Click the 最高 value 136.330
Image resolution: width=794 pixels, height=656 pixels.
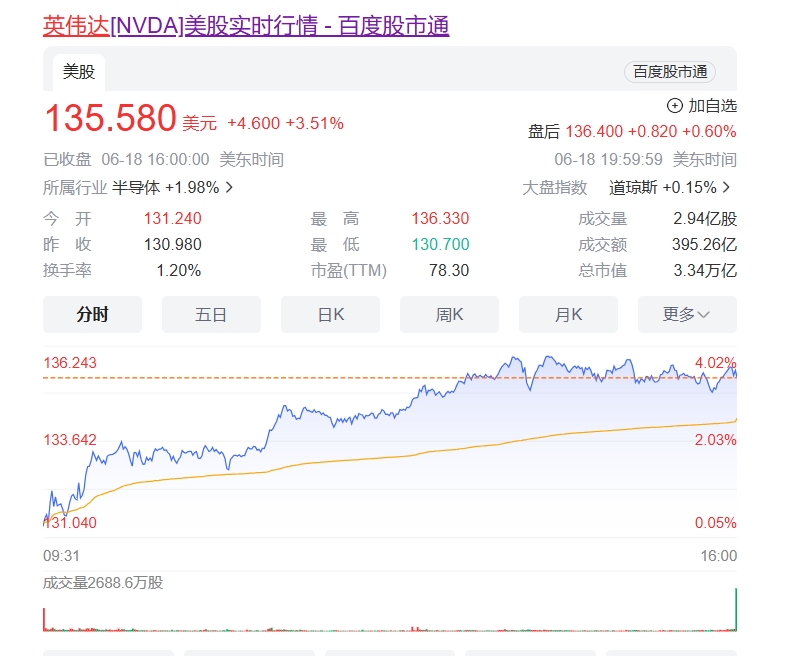click(440, 218)
